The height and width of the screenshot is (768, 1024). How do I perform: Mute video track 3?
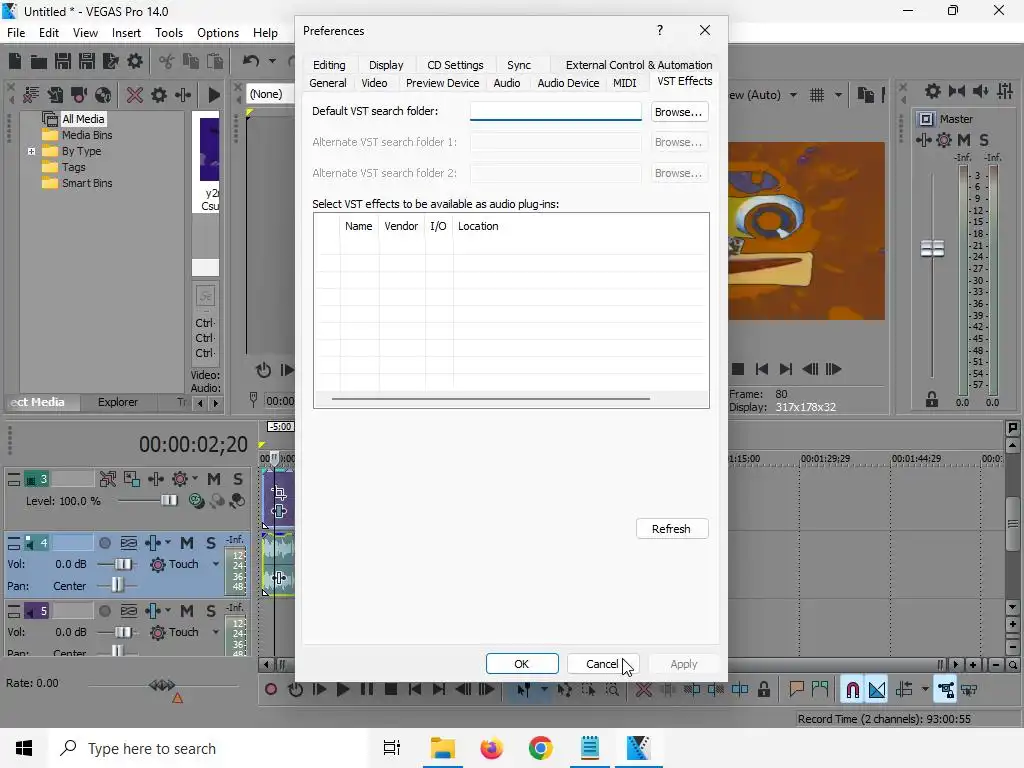point(214,479)
